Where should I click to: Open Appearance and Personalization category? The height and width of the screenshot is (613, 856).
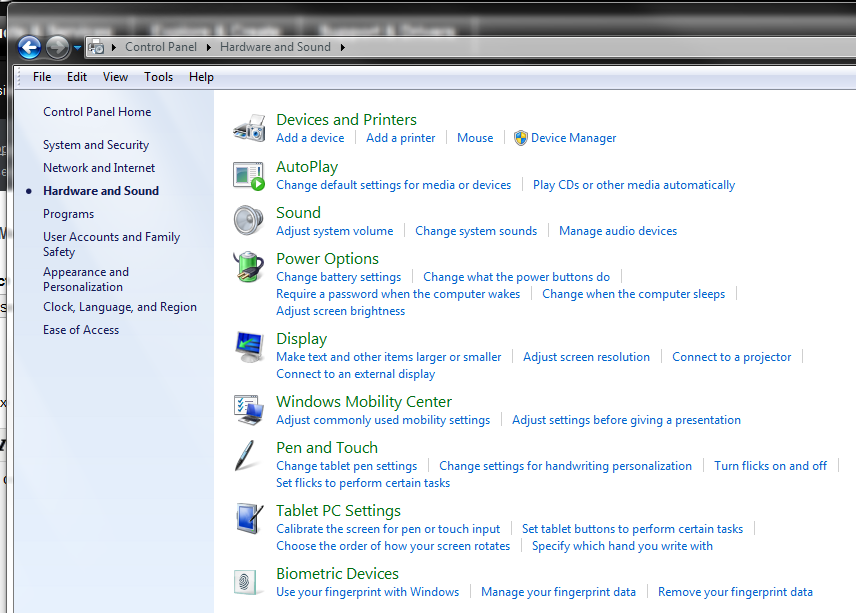[86, 279]
